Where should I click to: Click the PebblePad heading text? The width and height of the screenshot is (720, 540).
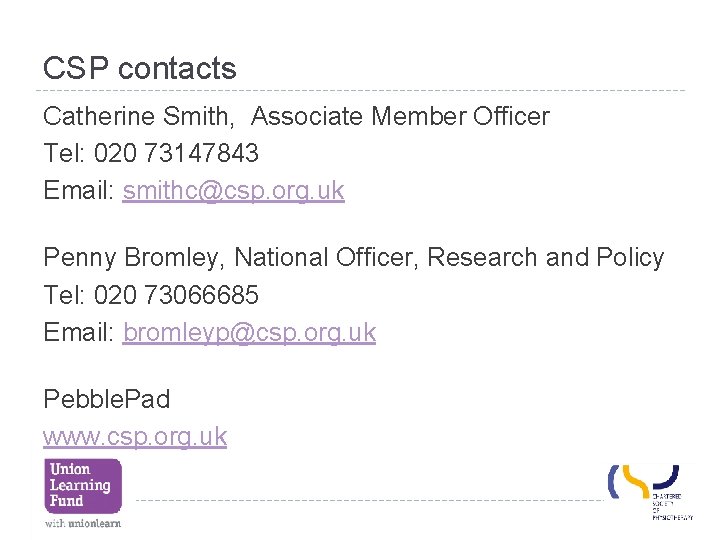106,399
